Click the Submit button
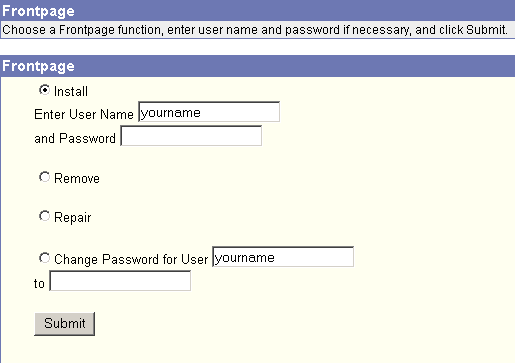 (x=64, y=324)
